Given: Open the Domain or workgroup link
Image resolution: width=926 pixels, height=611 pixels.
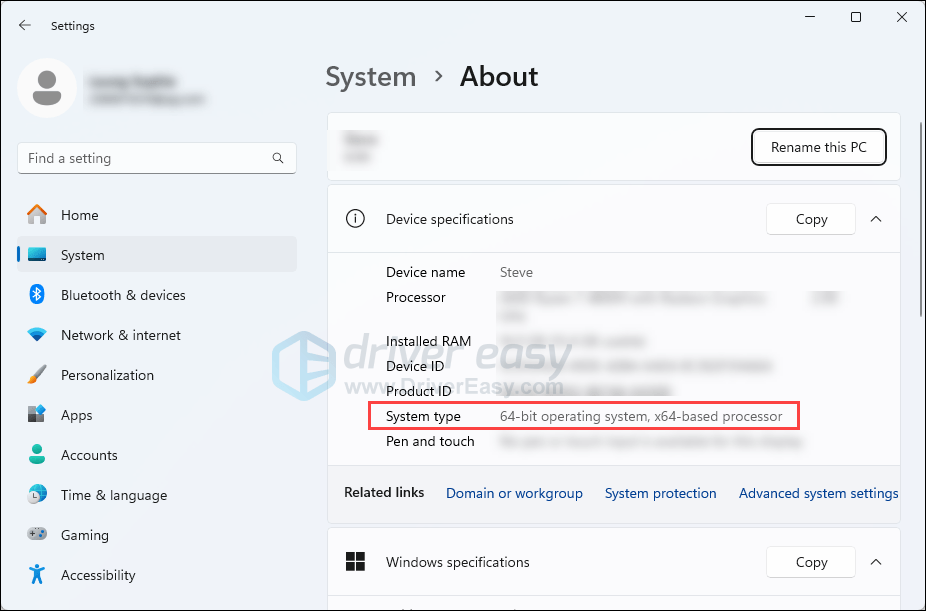Looking at the screenshot, I should click(514, 493).
